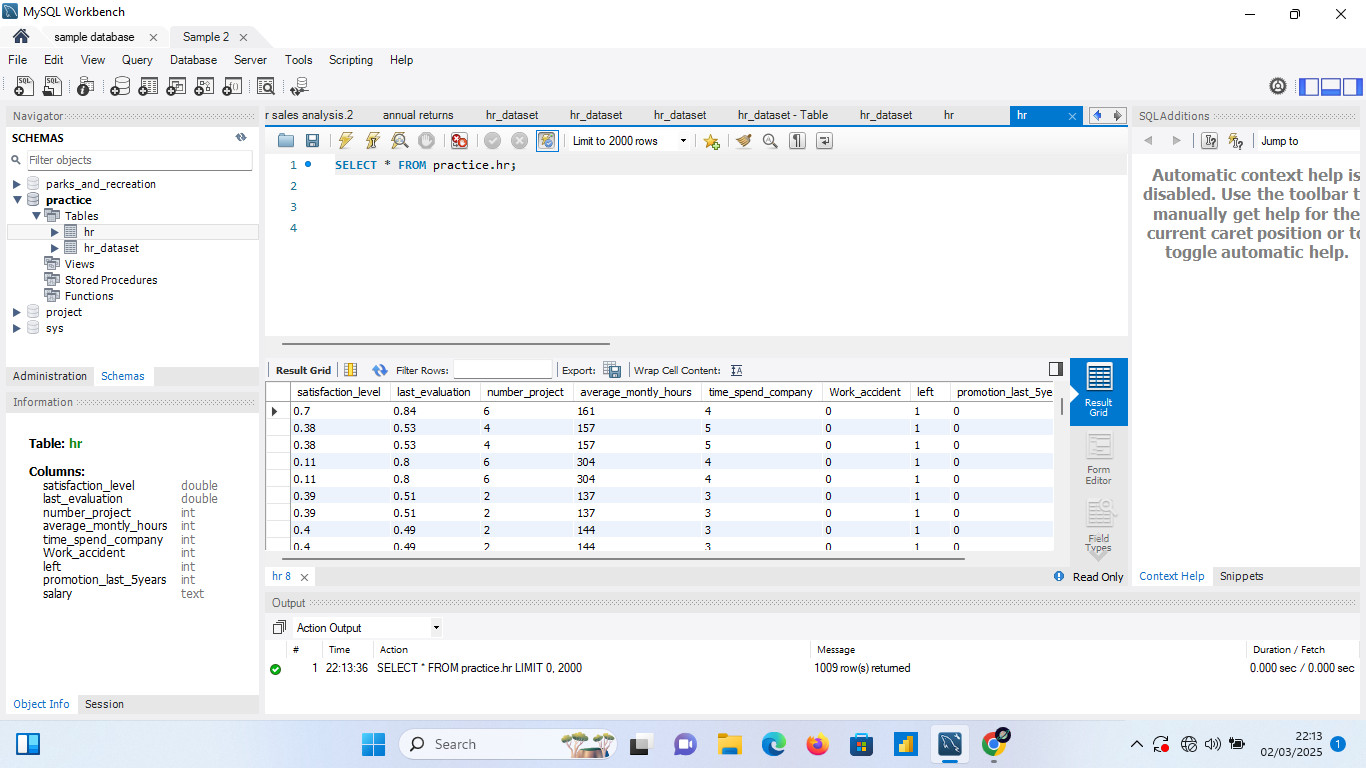Toggle continue-on-error during script execution
The height and width of the screenshot is (768, 1366).
point(459,141)
